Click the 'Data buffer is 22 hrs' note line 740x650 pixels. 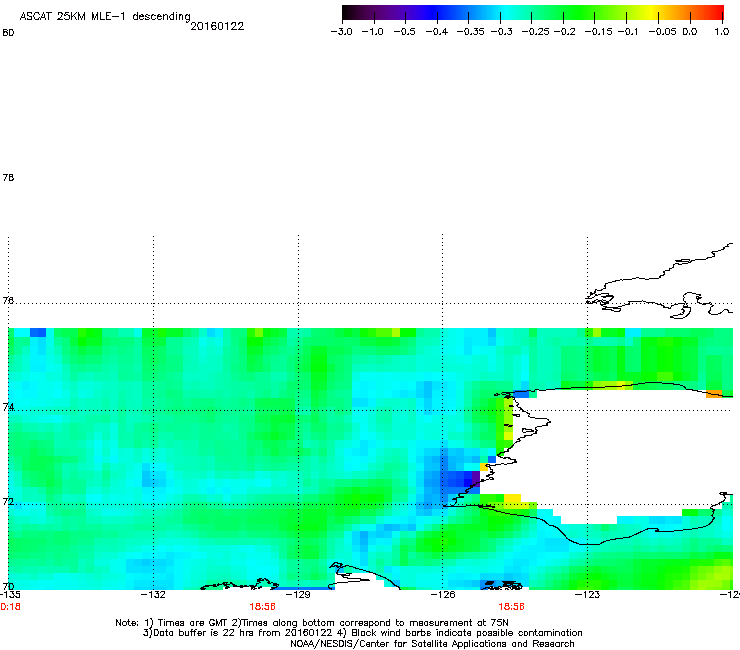click(x=362, y=633)
